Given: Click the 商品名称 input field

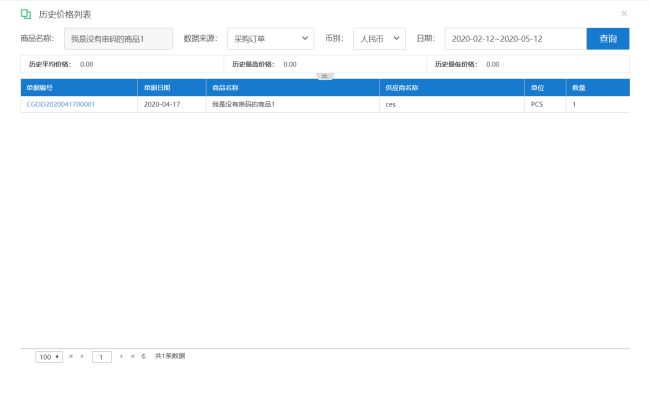Looking at the screenshot, I should click(x=118, y=39).
